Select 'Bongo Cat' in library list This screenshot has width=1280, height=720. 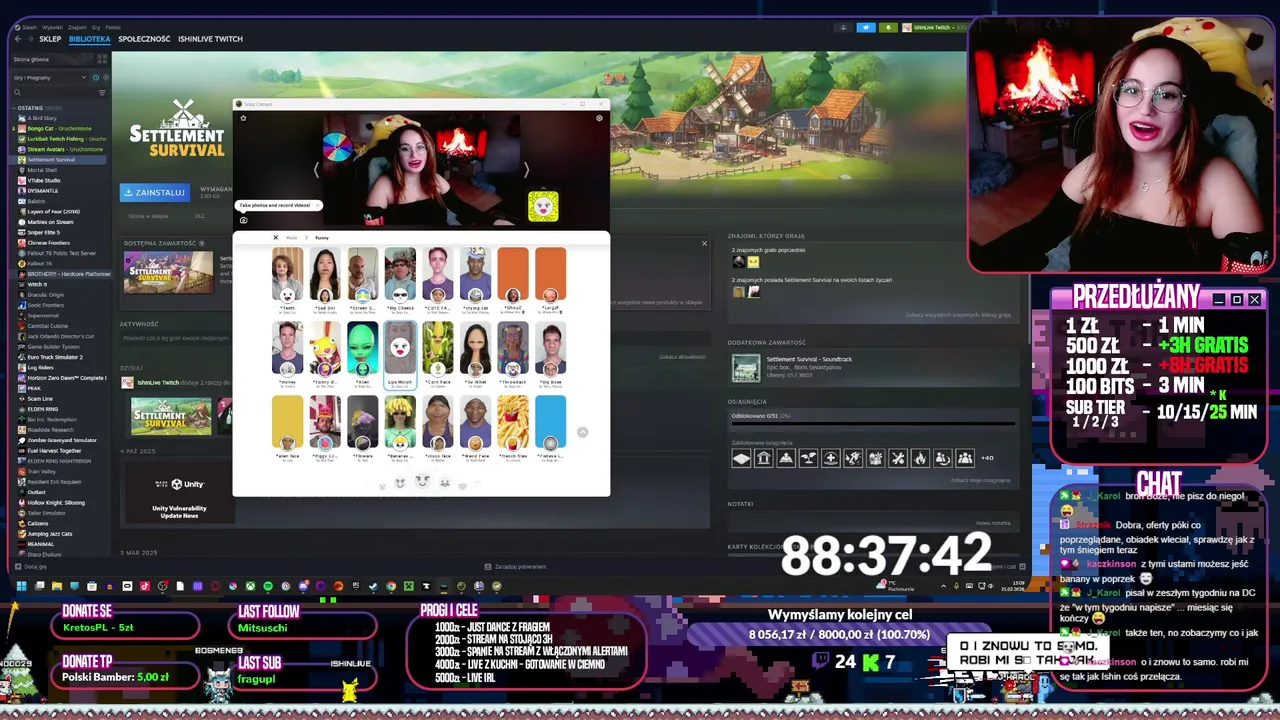point(60,128)
